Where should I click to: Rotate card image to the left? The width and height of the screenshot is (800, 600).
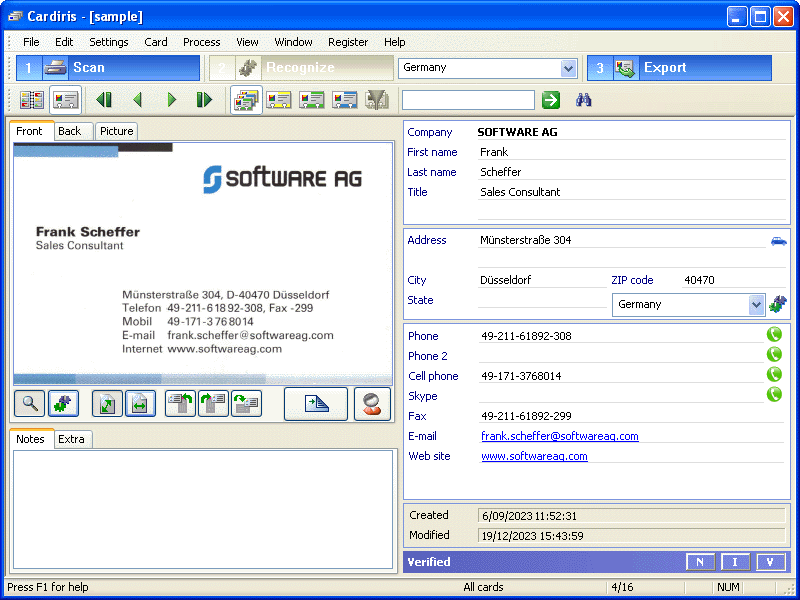[x=180, y=404]
